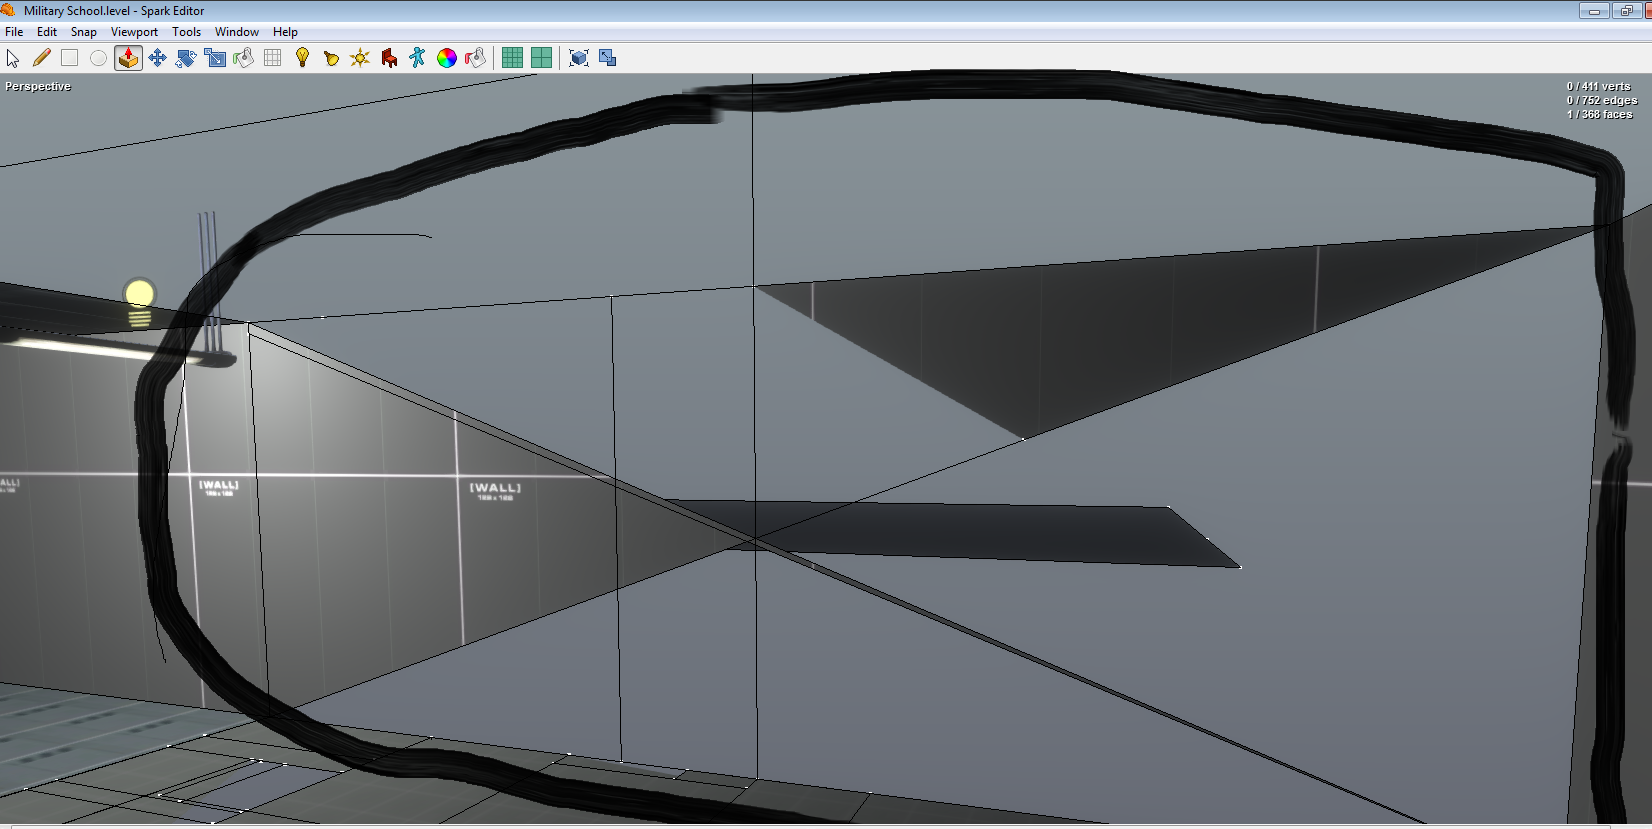
Task: Toggle the four-pane green grid icon
Action: pyautogui.click(x=541, y=58)
